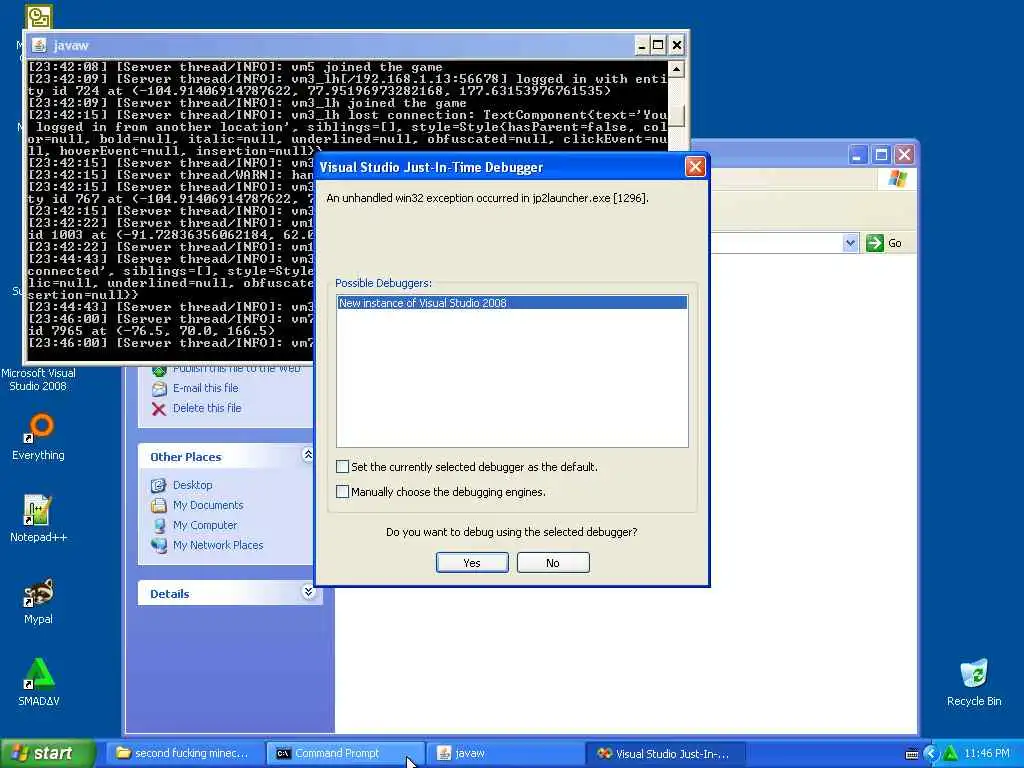Screen dimensions: 1024x768
Task: Minimize the javaw console window
Action: click(642, 45)
